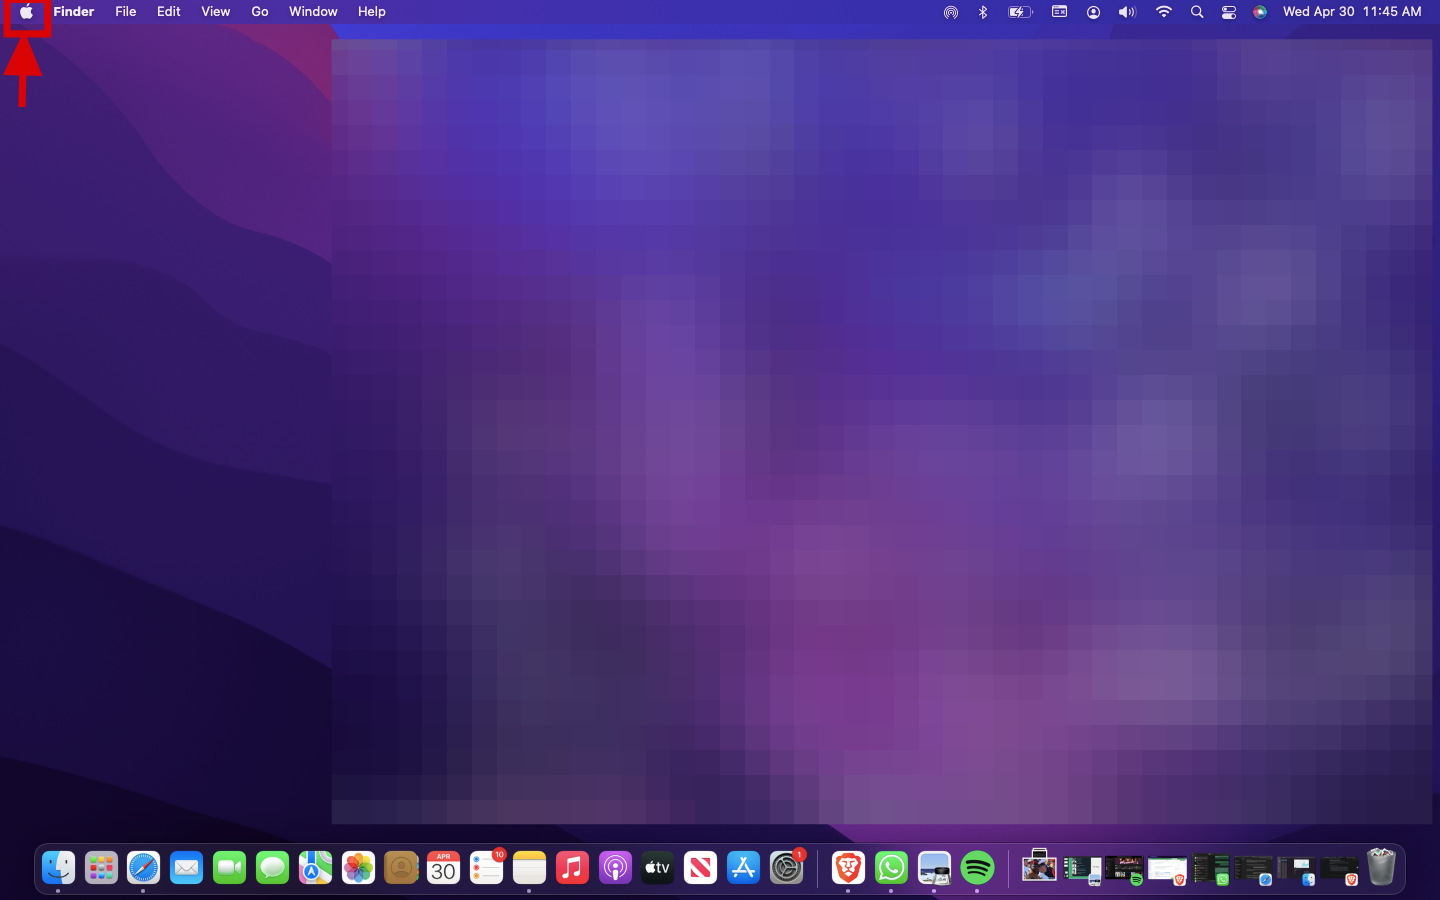
Task: Open the Finder menu in menu bar
Action: pyautogui.click(x=74, y=12)
